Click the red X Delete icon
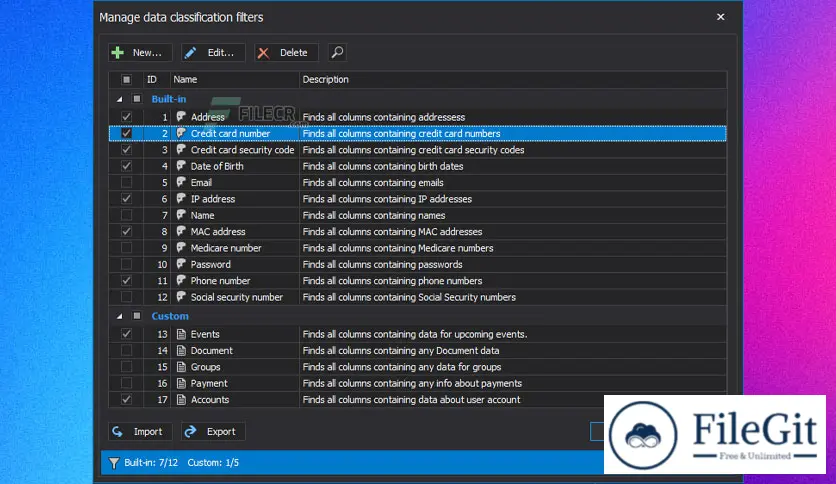The image size is (836, 484). (263, 53)
